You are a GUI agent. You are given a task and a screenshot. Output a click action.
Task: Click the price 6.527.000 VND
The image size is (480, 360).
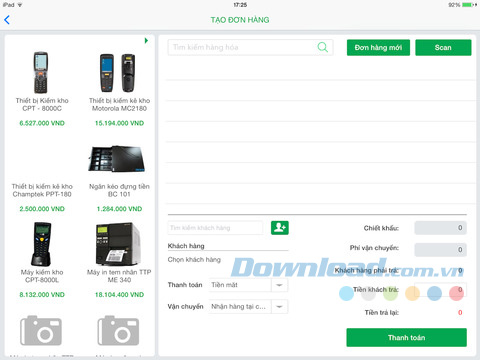[x=42, y=123]
